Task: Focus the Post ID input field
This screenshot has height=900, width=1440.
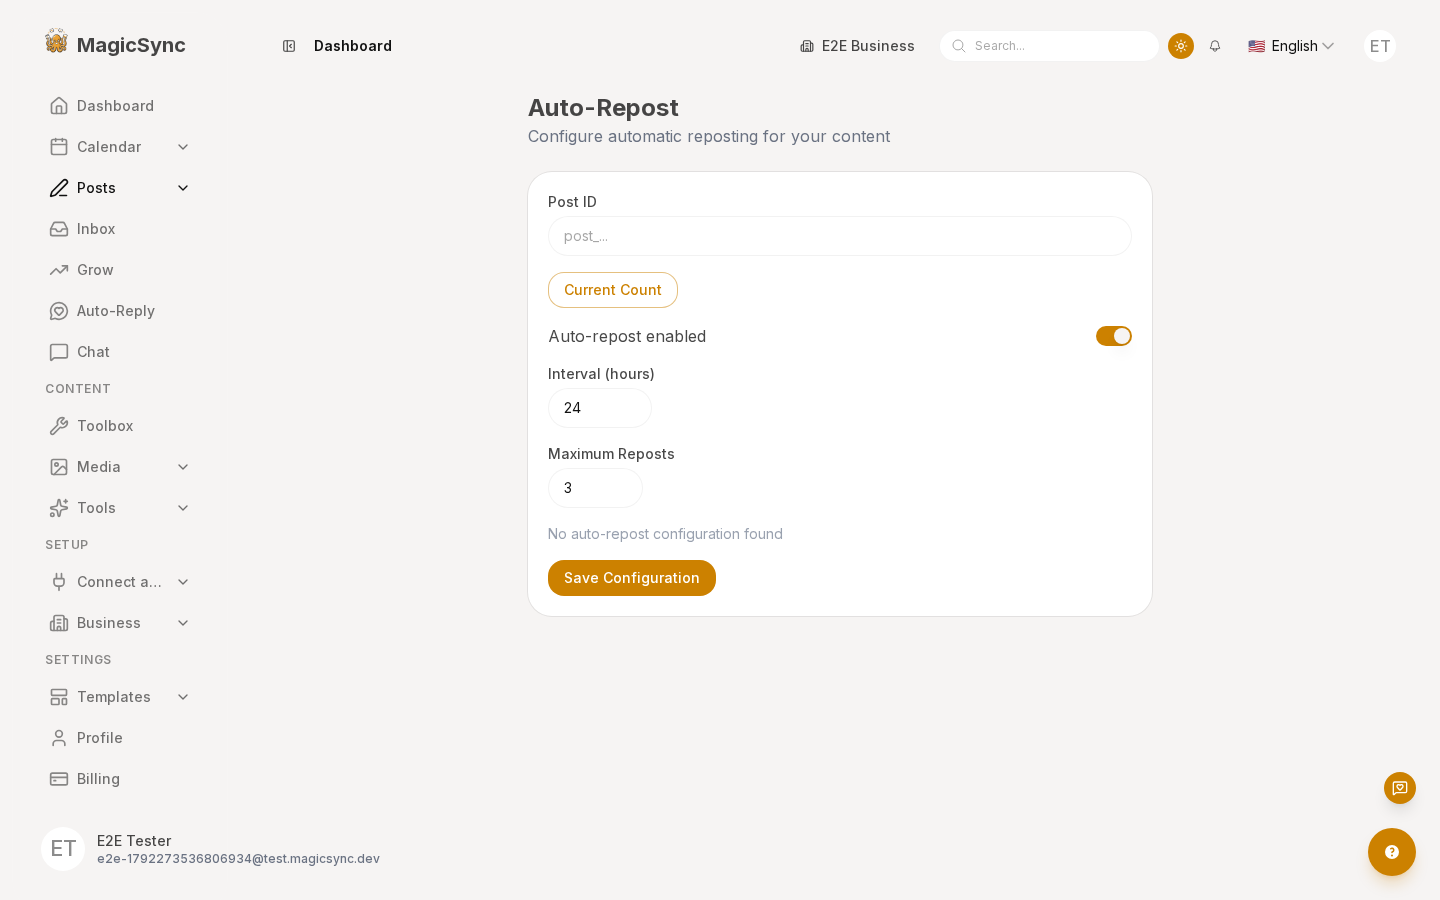Action: tap(840, 236)
